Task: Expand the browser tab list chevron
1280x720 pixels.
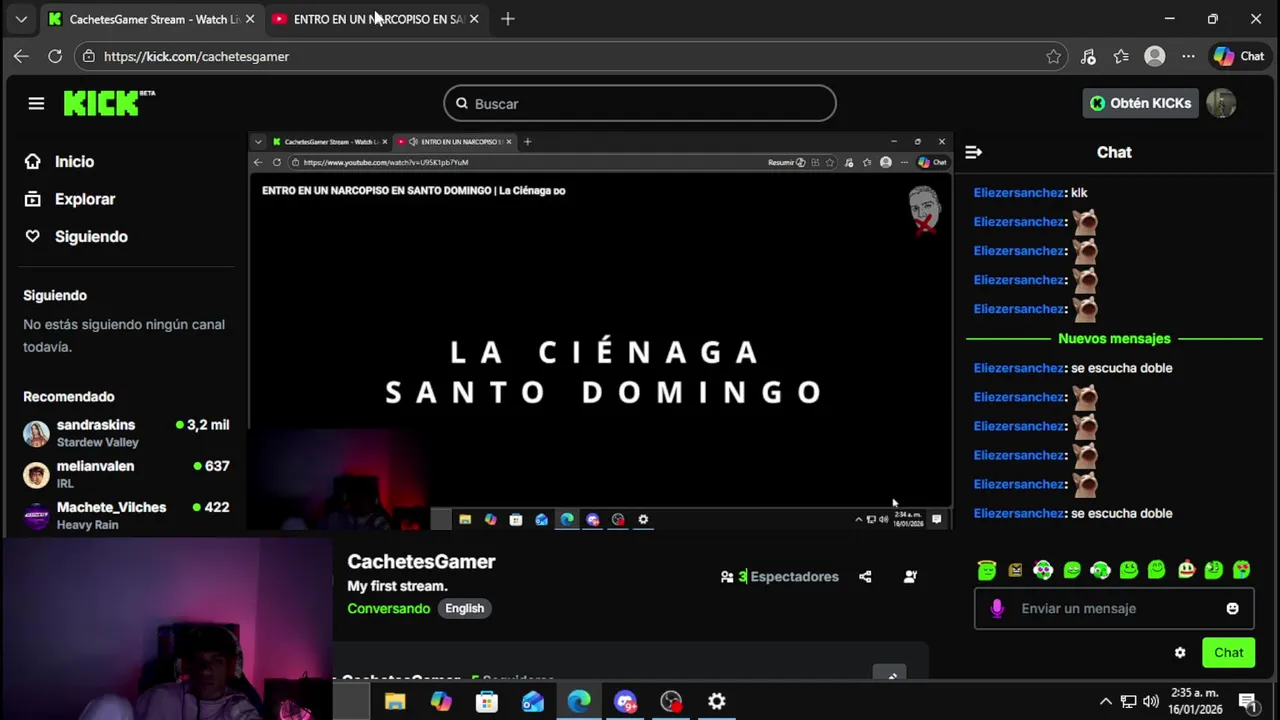Action: tap(21, 19)
